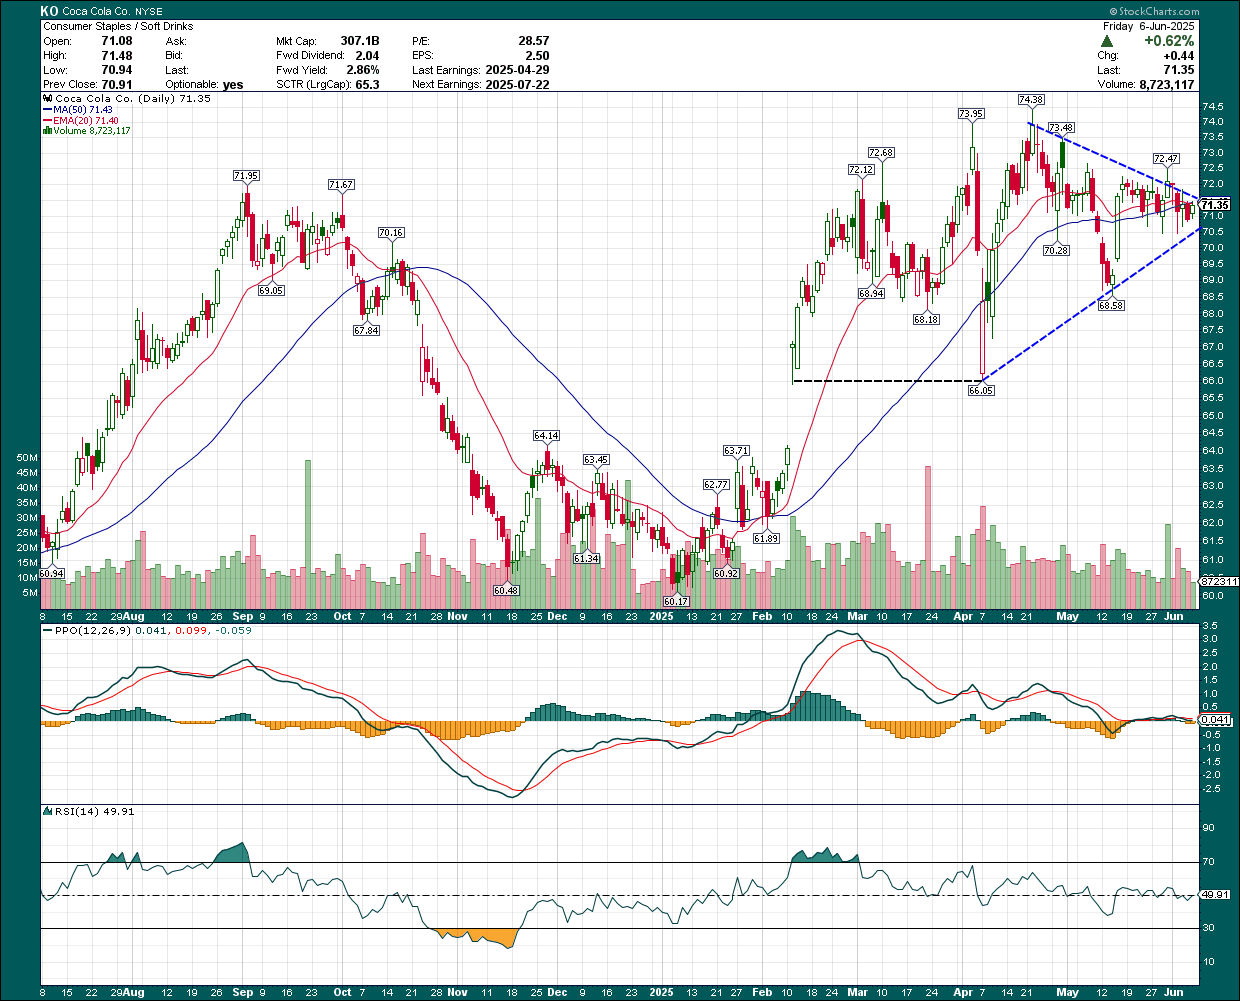Click the candlestick icon beside Coca Cola Co. (Daily)
Viewport: 1240px width, 1001px height.
[x=47, y=100]
